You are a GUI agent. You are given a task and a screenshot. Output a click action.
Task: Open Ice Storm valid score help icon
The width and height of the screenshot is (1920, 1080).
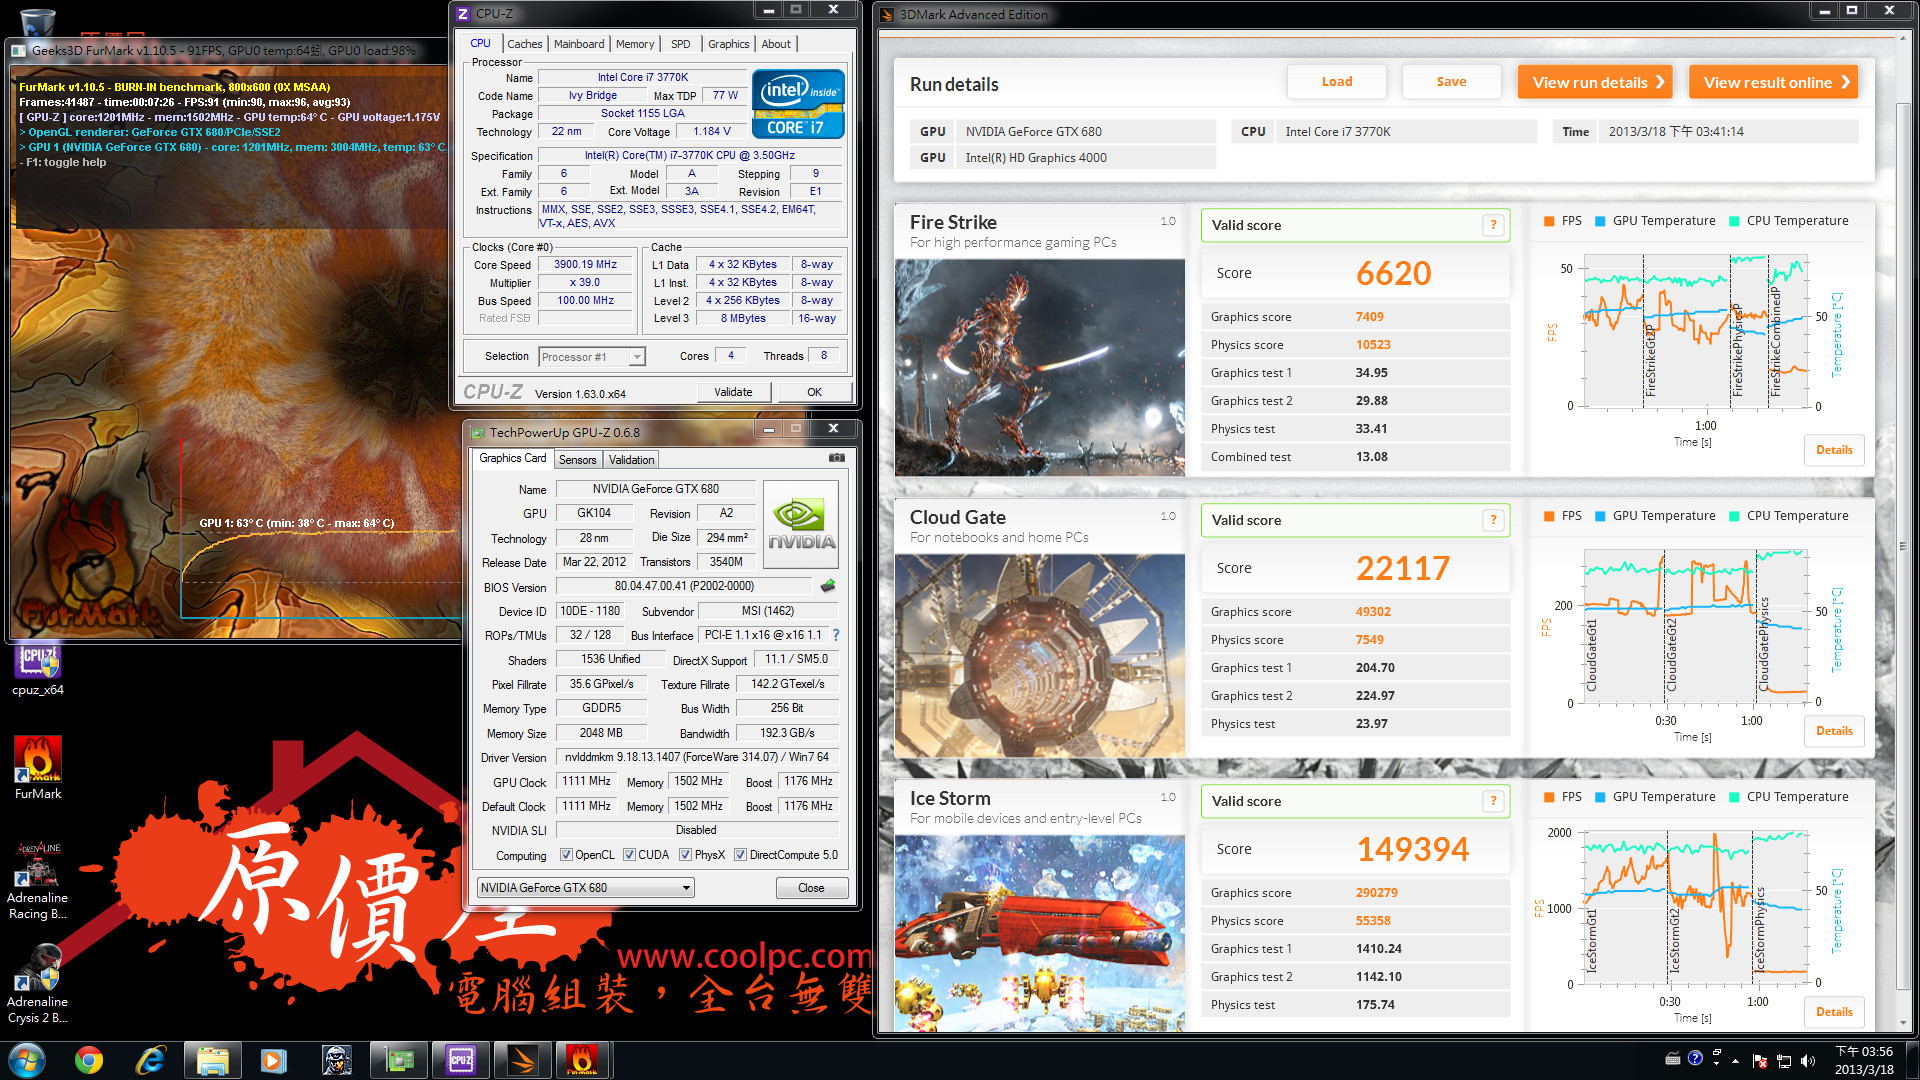click(x=1493, y=801)
